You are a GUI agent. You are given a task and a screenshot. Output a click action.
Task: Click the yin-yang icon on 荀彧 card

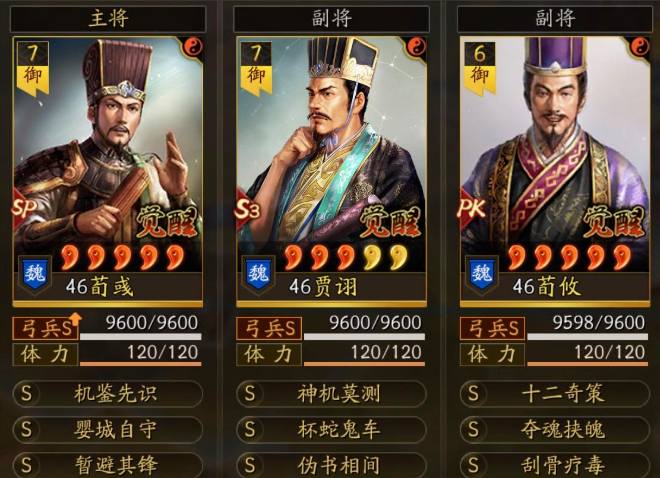[x=193, y=48]
